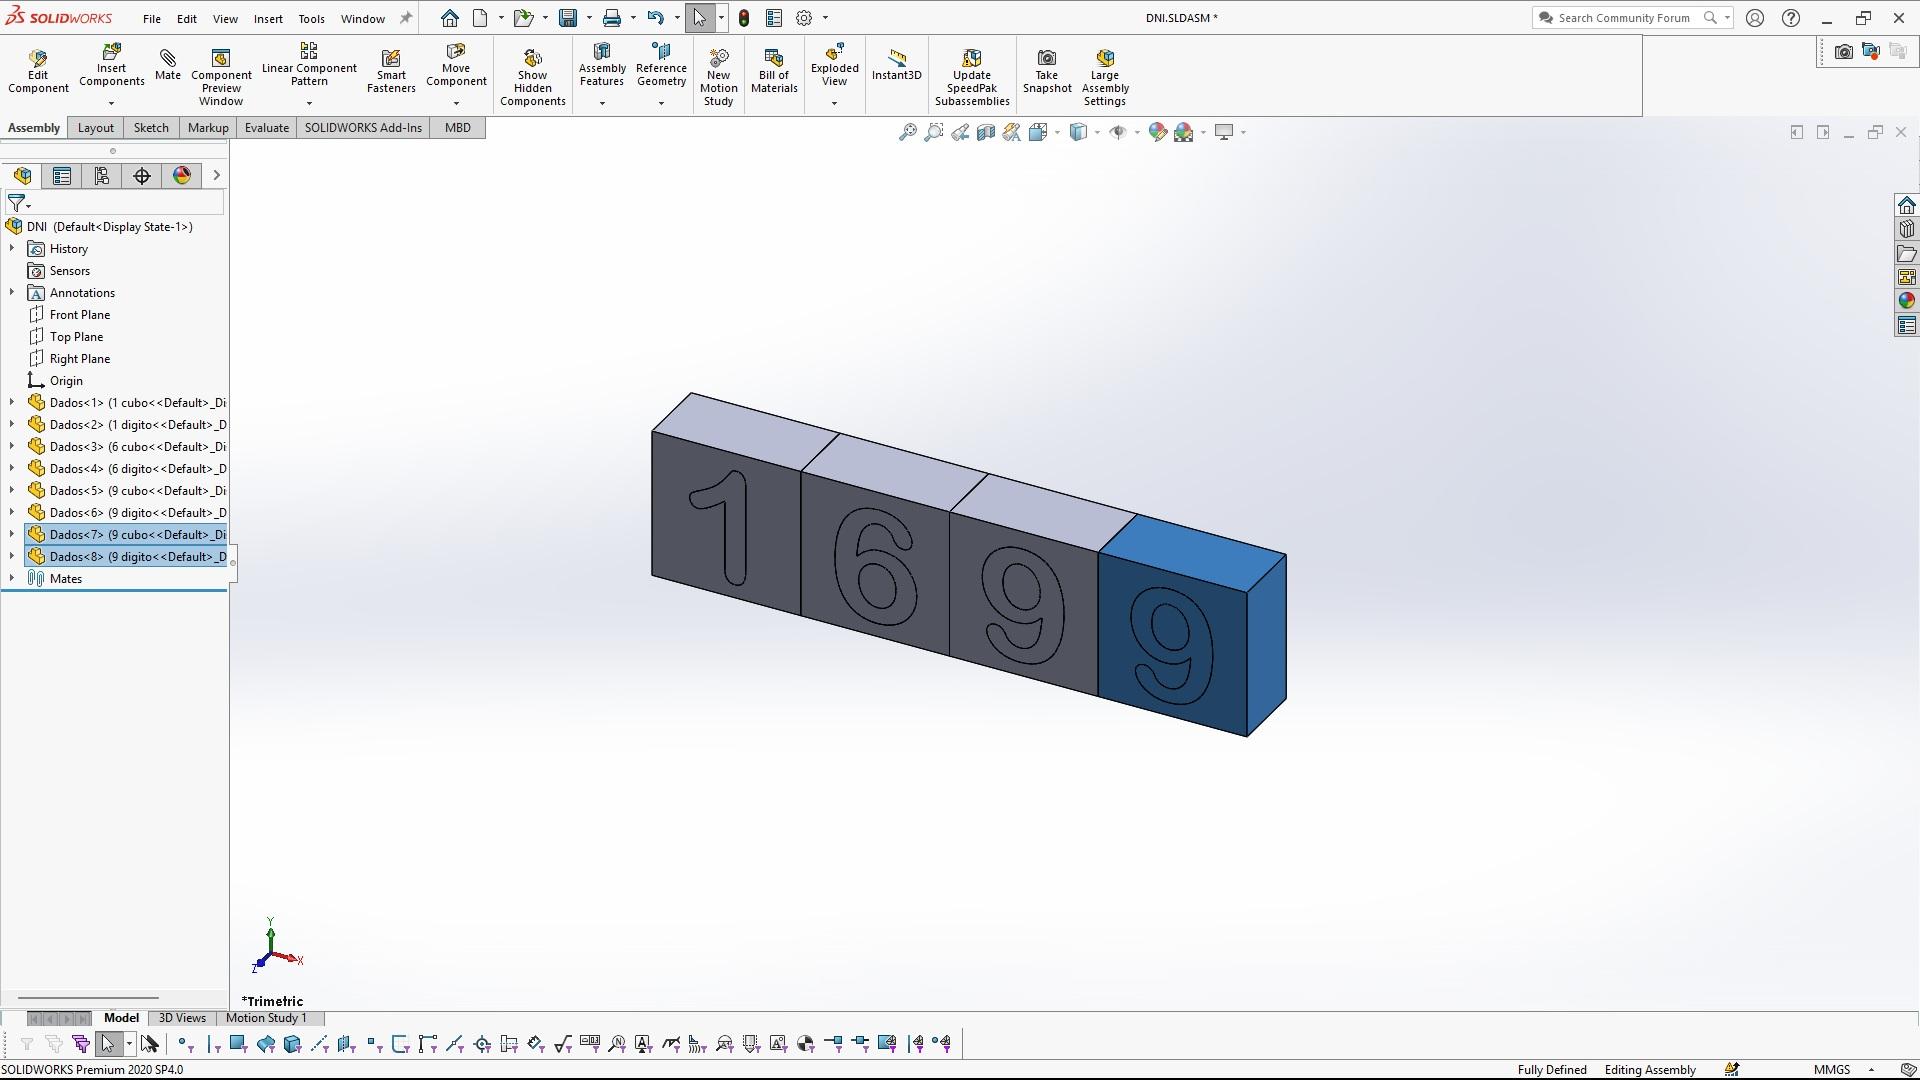The width and height of the screenshot is (1920, 1080).
Task: Open the Insert Components dropdown arrow
Action: coord(111,103)
